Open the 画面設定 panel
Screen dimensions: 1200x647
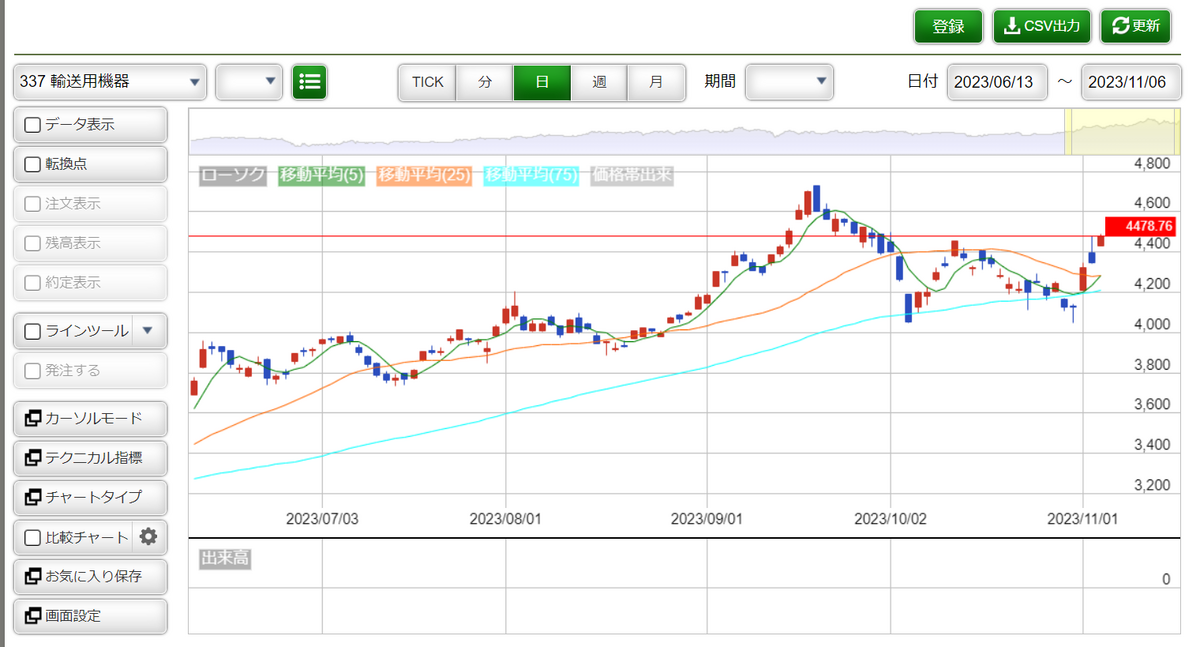click(90, 616)
